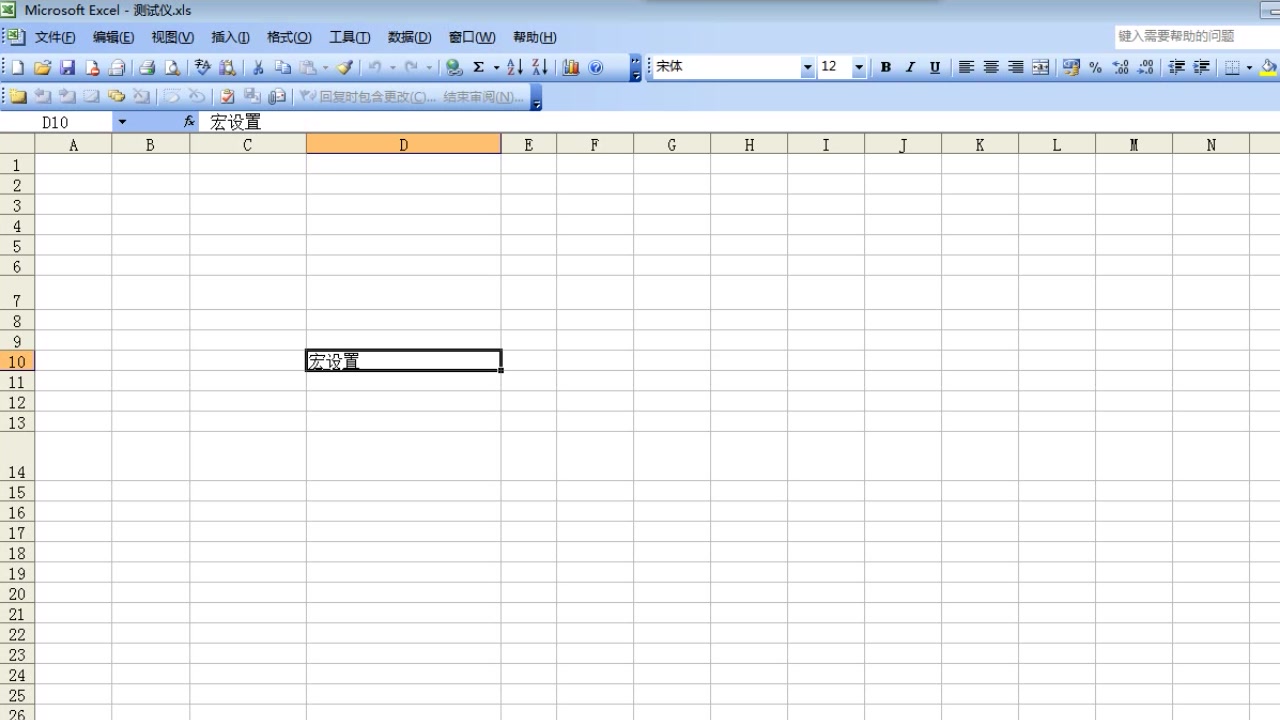Open the Name Box dropdown arrow
The image size is (1280, 720).
click(x=122, y=122)
